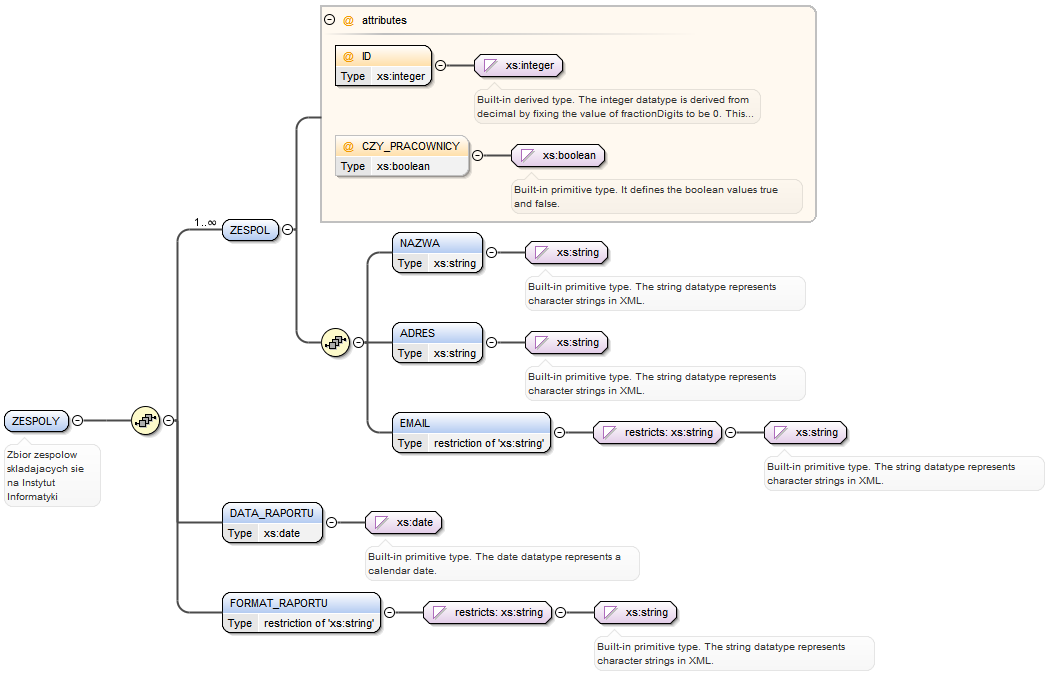Image resolution: width=1048 pixels, height=676 pixels.
Task: Collapse the EMAIL restricts node expander
Action: pos(731,433)
